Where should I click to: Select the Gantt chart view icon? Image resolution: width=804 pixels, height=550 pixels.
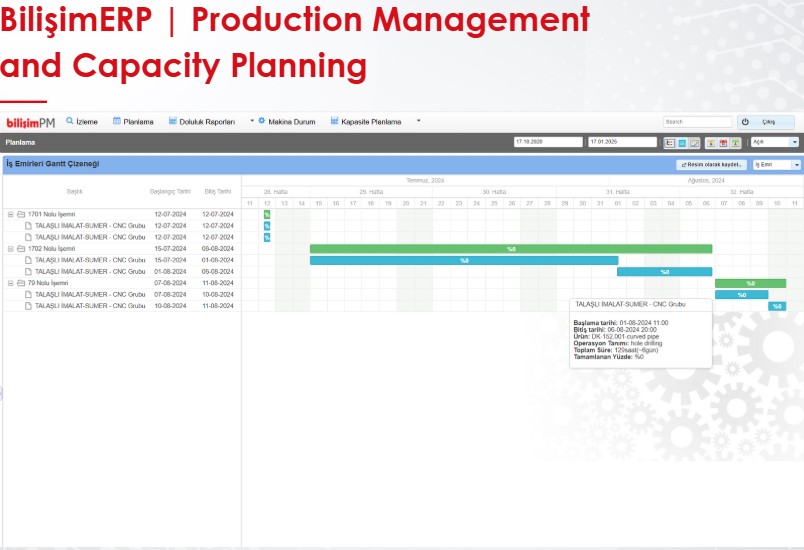[669, 143]
